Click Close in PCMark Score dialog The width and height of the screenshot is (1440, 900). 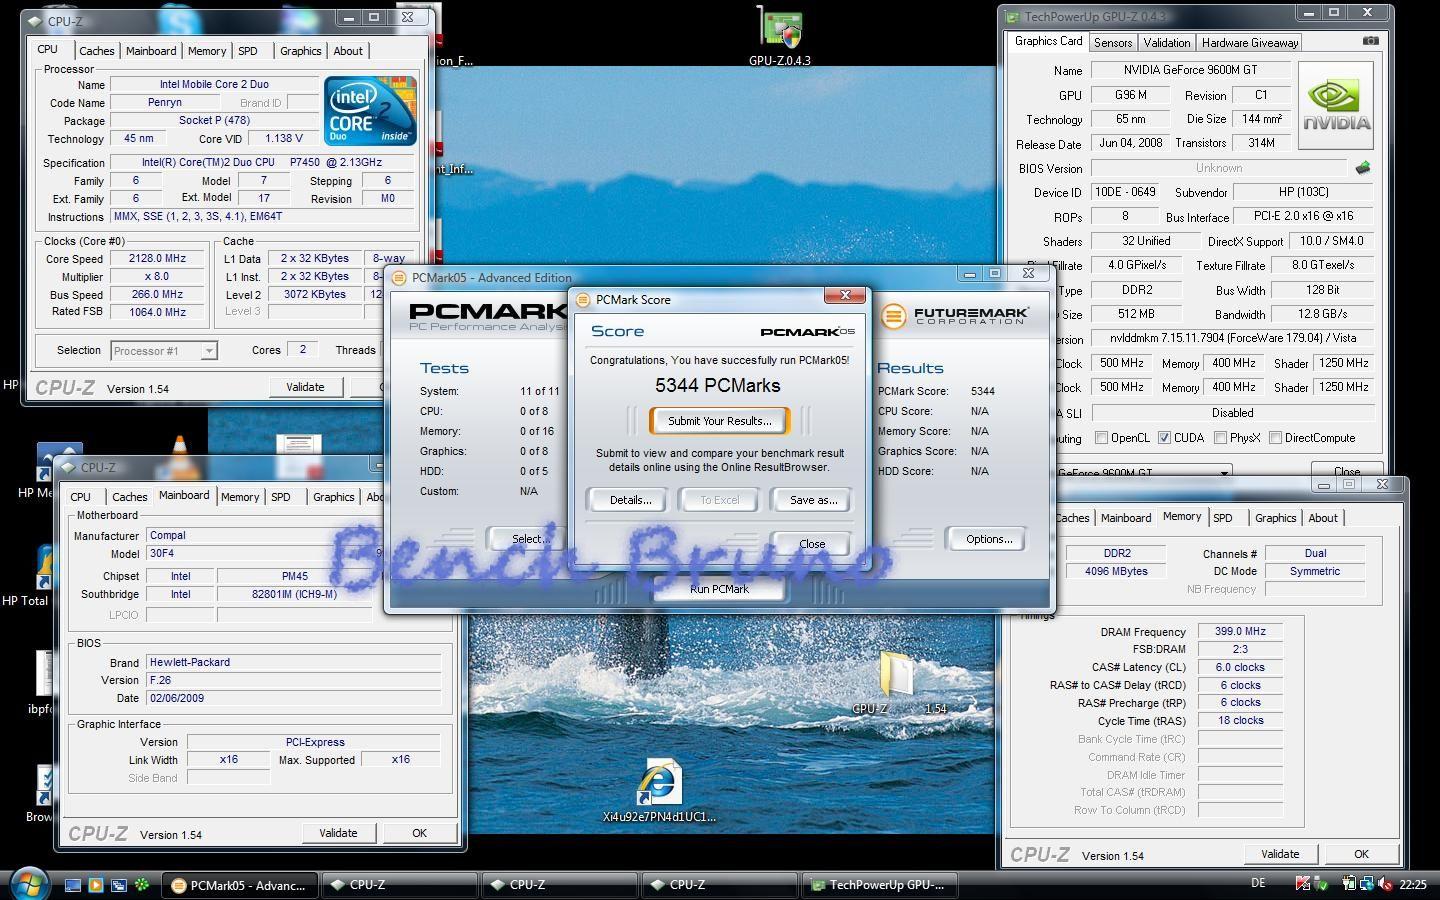812,544
